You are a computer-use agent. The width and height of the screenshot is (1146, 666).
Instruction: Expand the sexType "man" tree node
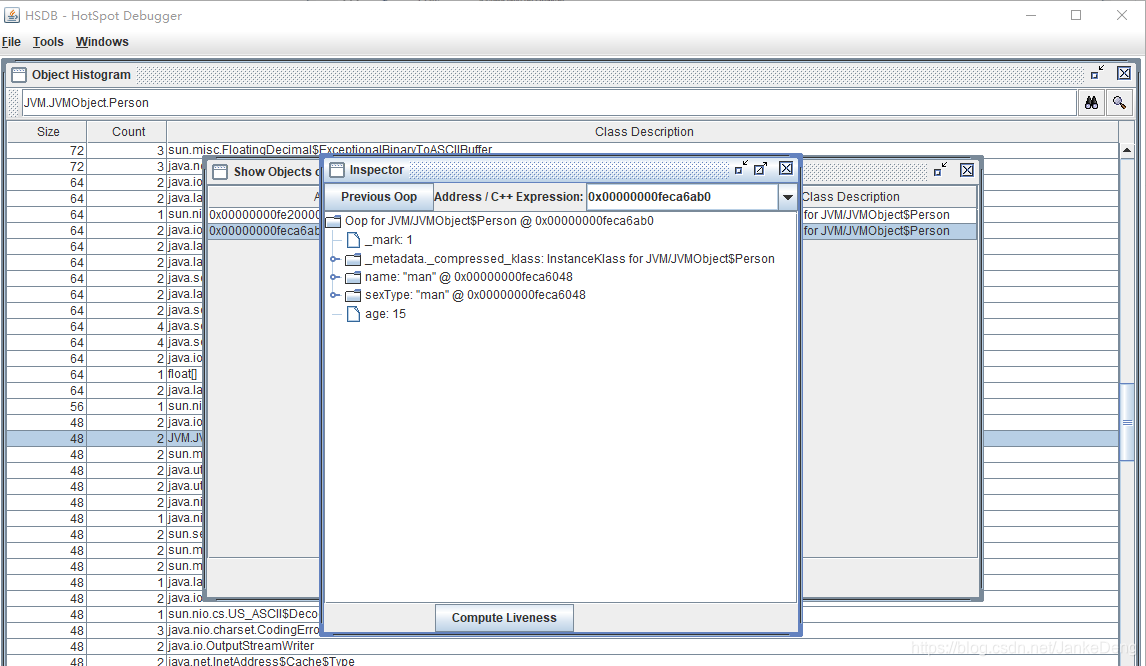(333, 295)
